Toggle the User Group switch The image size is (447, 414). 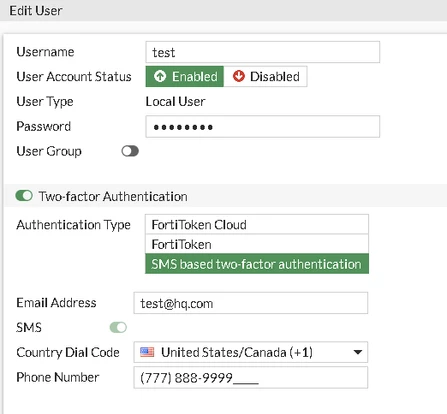pyautogui.click(x=130, y=151)
